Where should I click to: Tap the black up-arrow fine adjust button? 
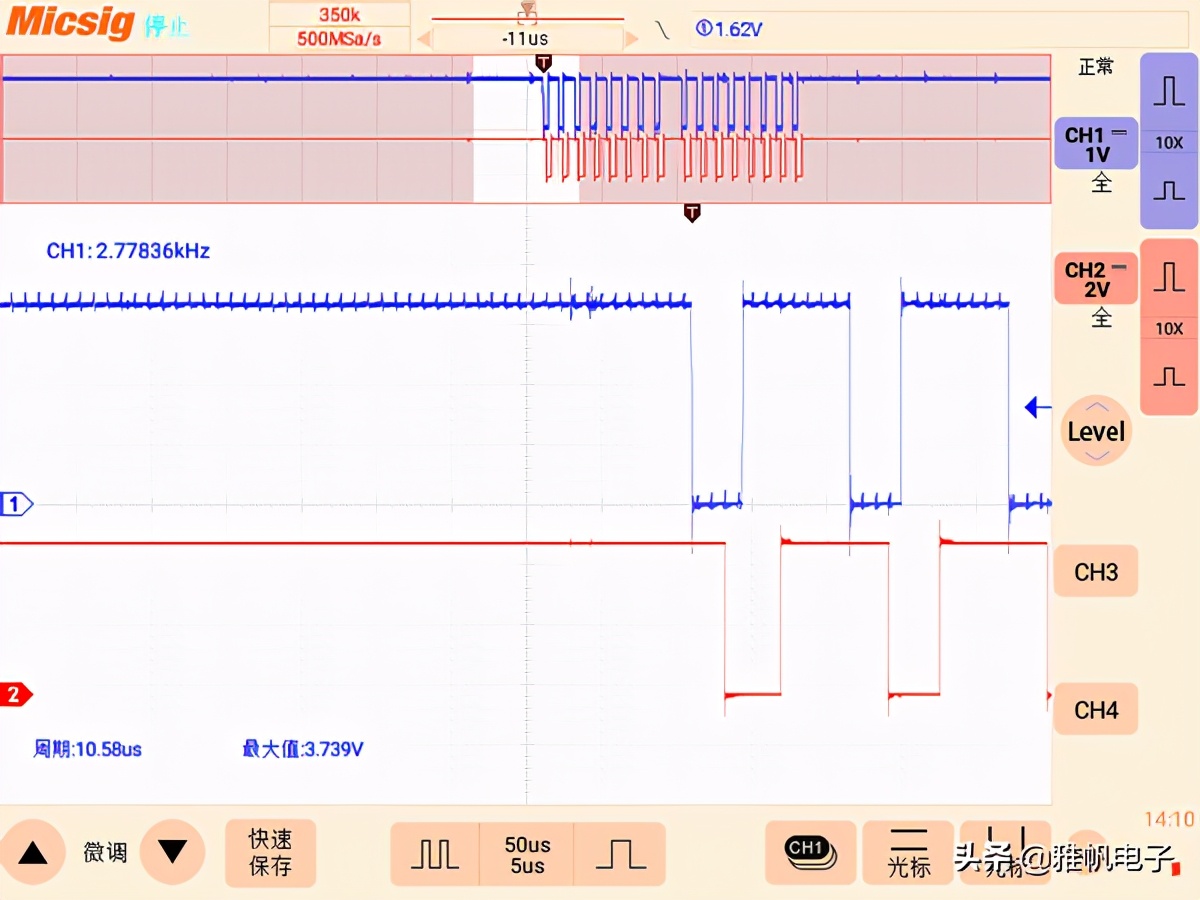[x=33, y=852]
